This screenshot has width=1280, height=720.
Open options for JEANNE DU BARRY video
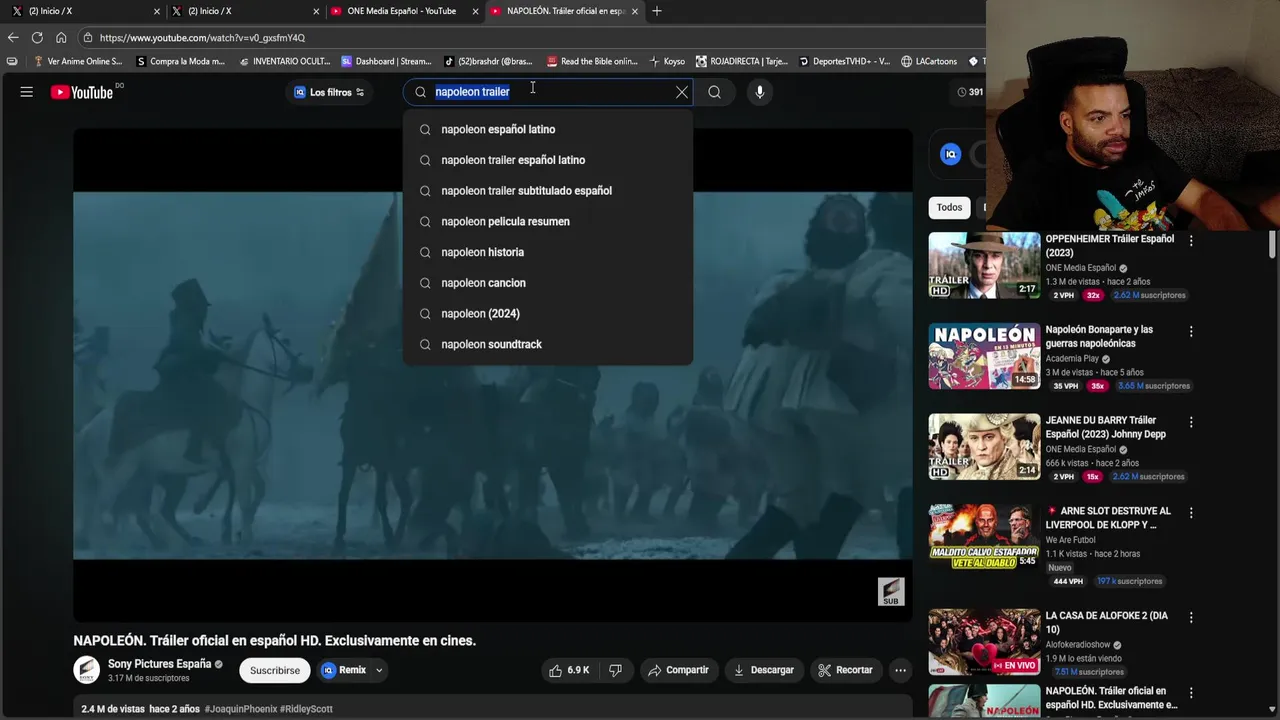[1191, 422]
